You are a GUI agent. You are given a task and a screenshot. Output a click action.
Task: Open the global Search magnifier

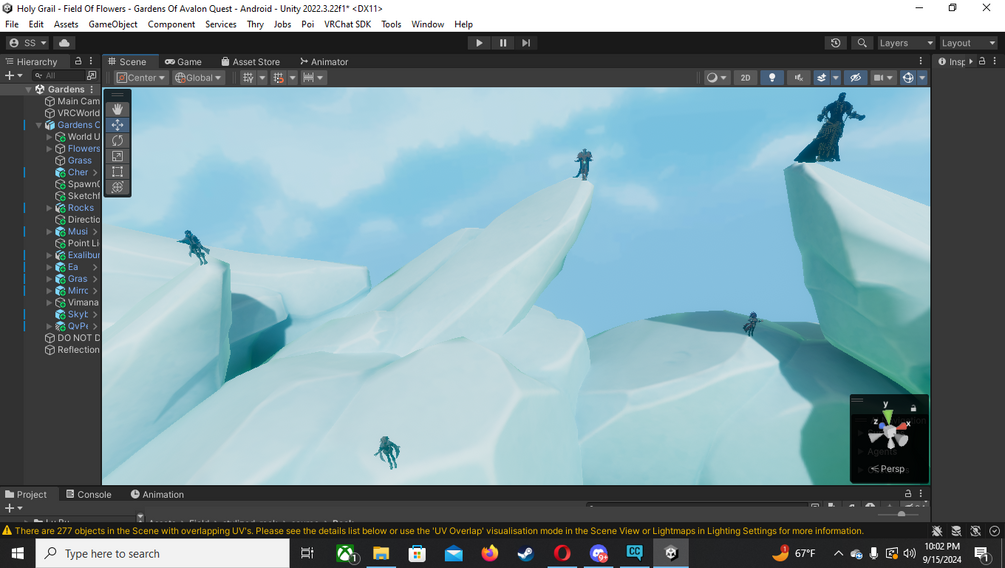point(862,43)
